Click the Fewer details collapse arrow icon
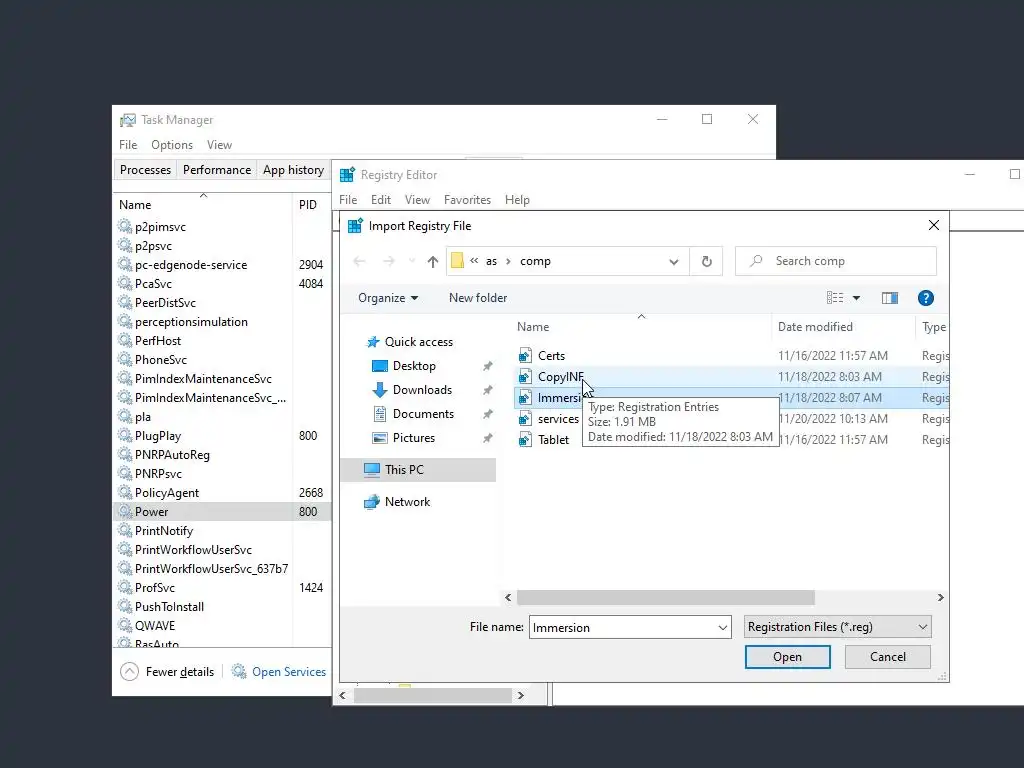The height and width of the screenshot is (768, 1024). 129,671
